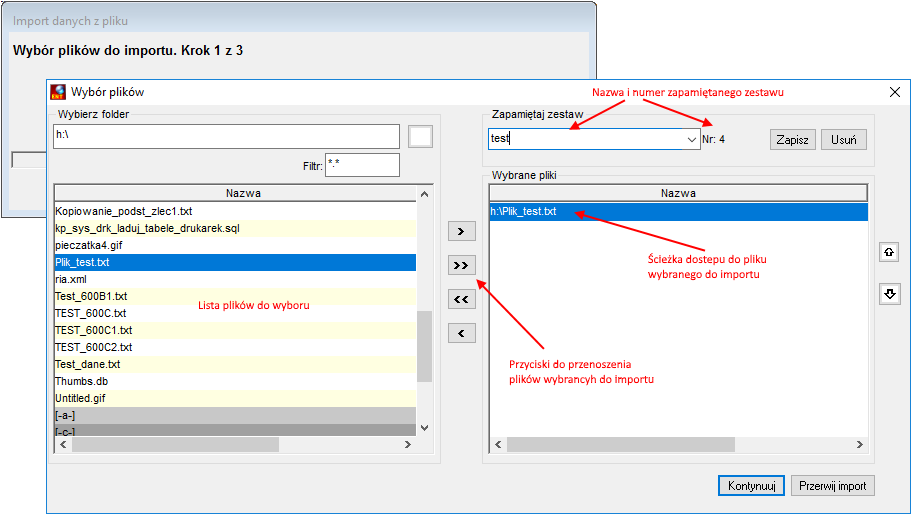Select Kopiowanie_podst_zlec1.txt in file list

[235, 211]
